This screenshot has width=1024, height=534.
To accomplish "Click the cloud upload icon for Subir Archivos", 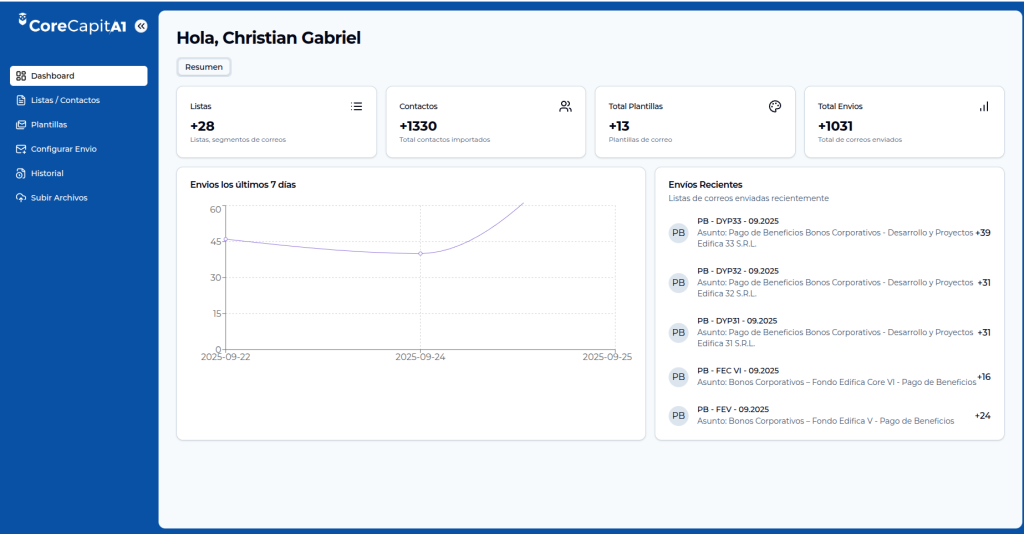I will (21, 198).
